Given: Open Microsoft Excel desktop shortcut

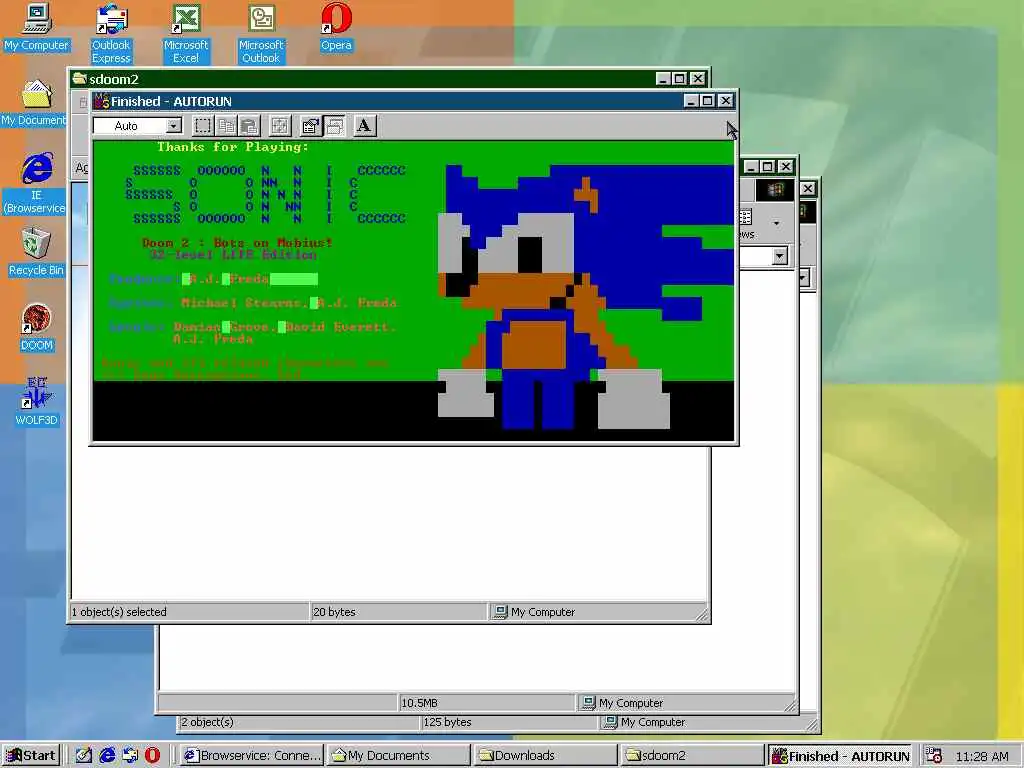Looking at the screenshot, I should pos(186,34).
